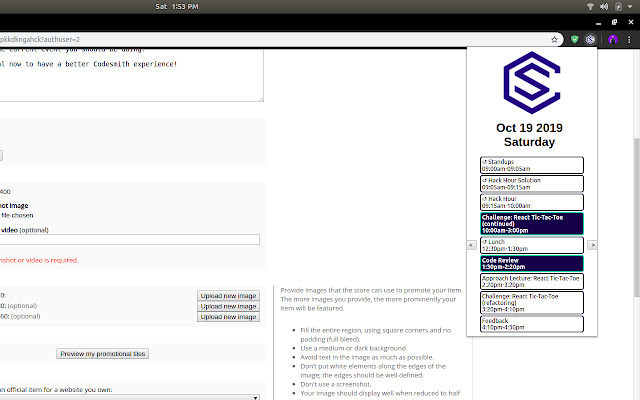Click the Oct 19 2019 date heading
640x400 pixels.
point(529,128)
